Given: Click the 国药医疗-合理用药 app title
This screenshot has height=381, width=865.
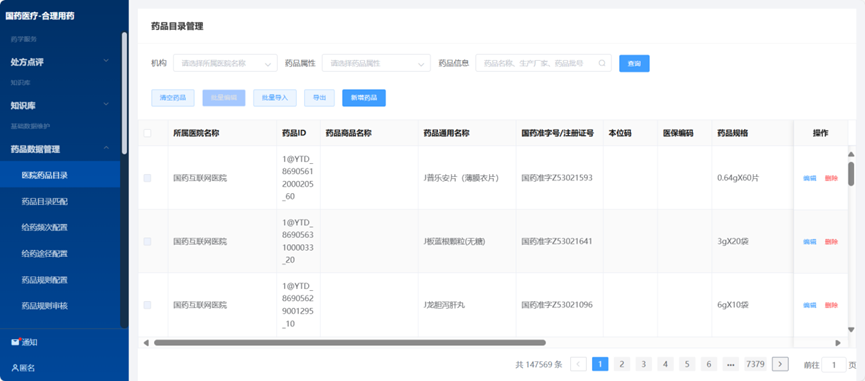Looking at the screenshot, I should click(x=40, y=16).
